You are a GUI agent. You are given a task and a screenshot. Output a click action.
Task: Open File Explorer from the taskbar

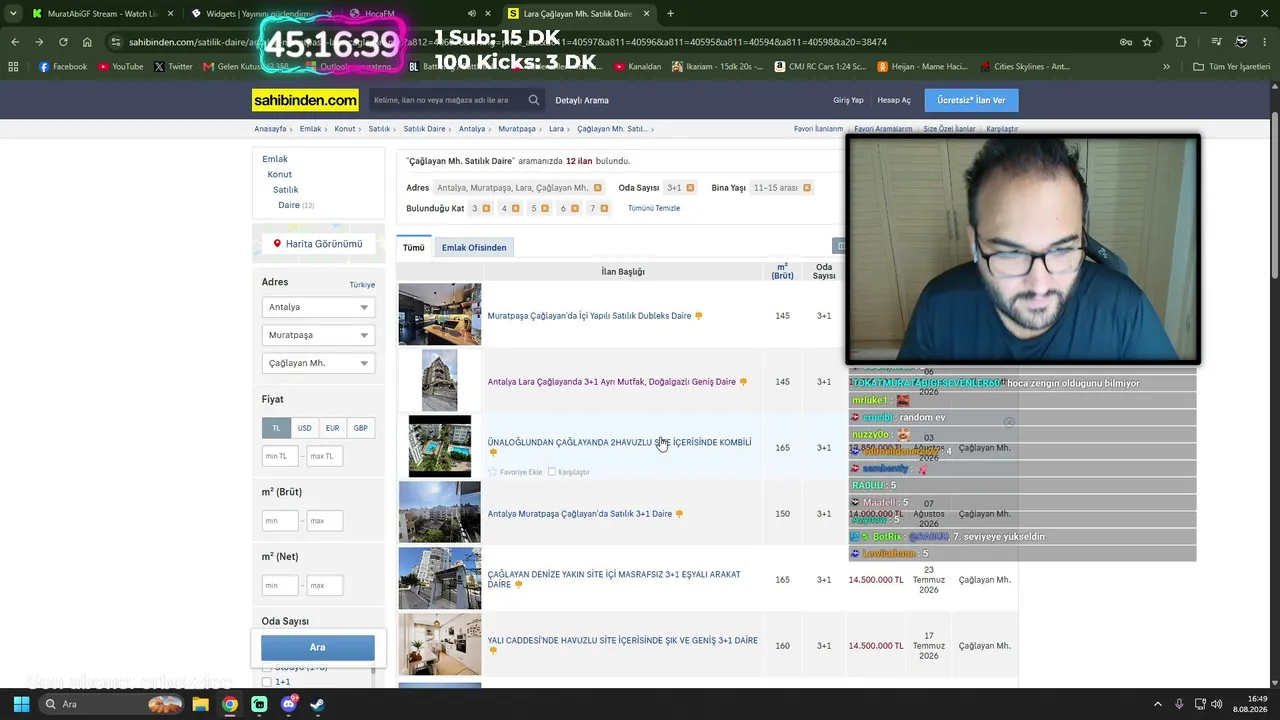coord(201,704)
